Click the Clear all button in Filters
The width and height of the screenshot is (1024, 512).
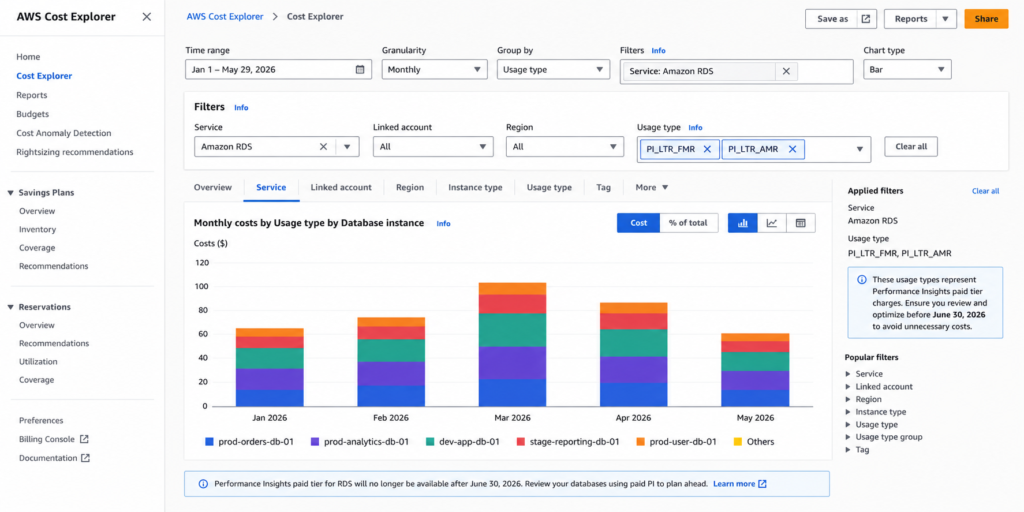click(x=910, y=147)
